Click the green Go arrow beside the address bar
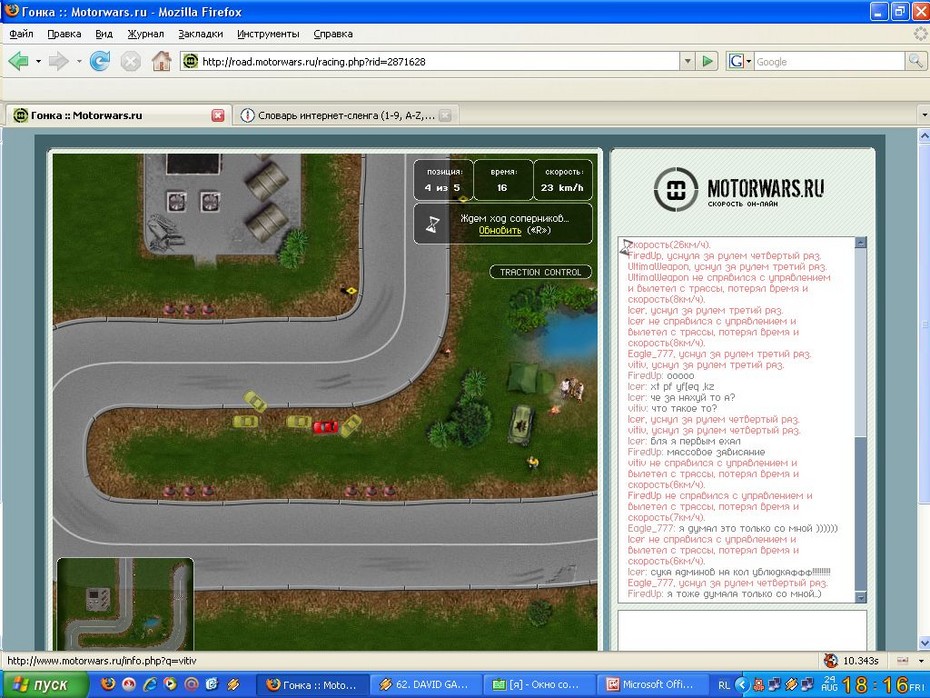Viewport: 930px width, 698px height. (x=707, y=61)
